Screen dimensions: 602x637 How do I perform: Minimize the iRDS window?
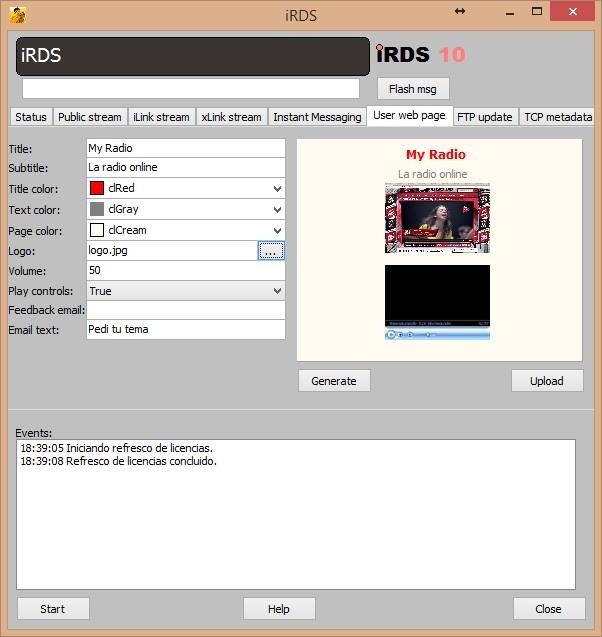[x=510, y=13]
